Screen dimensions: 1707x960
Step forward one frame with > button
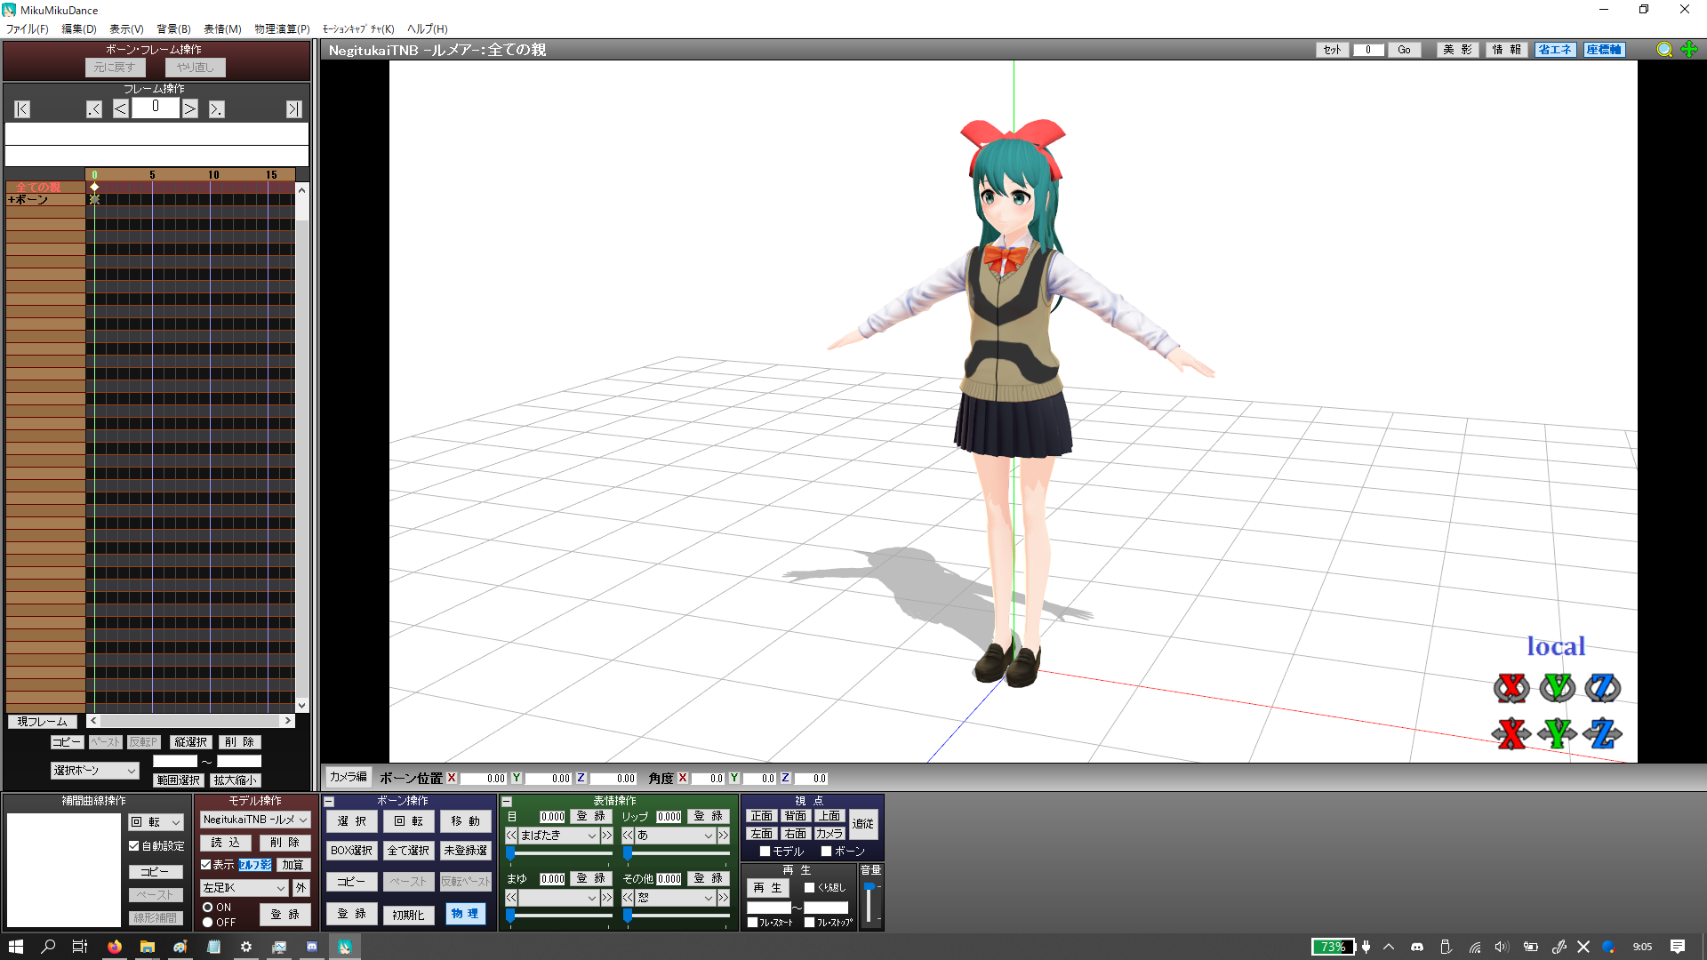[x=190, y=109]
